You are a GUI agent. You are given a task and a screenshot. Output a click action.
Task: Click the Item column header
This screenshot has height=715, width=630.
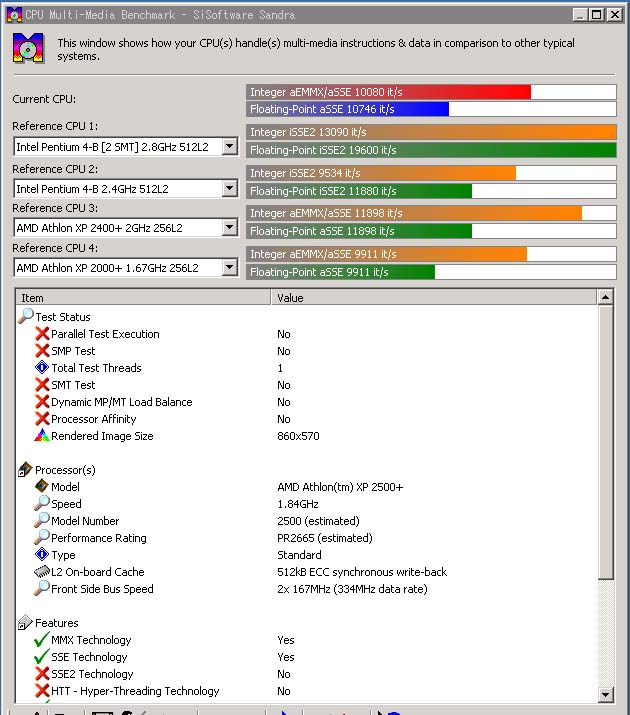145,298
